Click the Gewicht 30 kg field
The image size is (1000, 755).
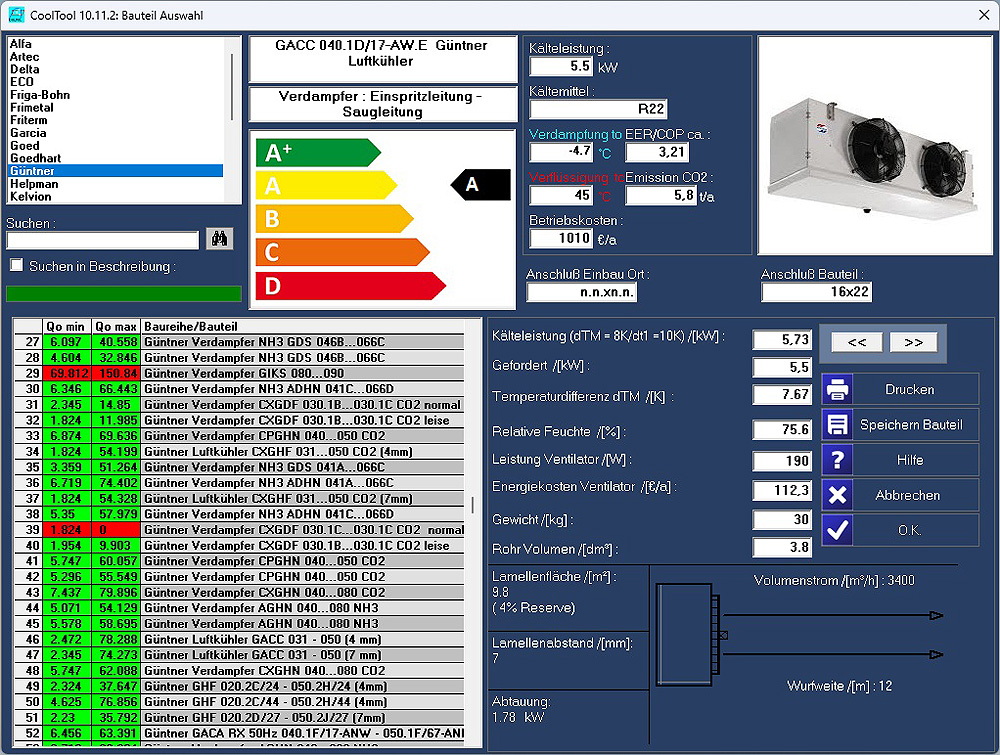point(782,520)
